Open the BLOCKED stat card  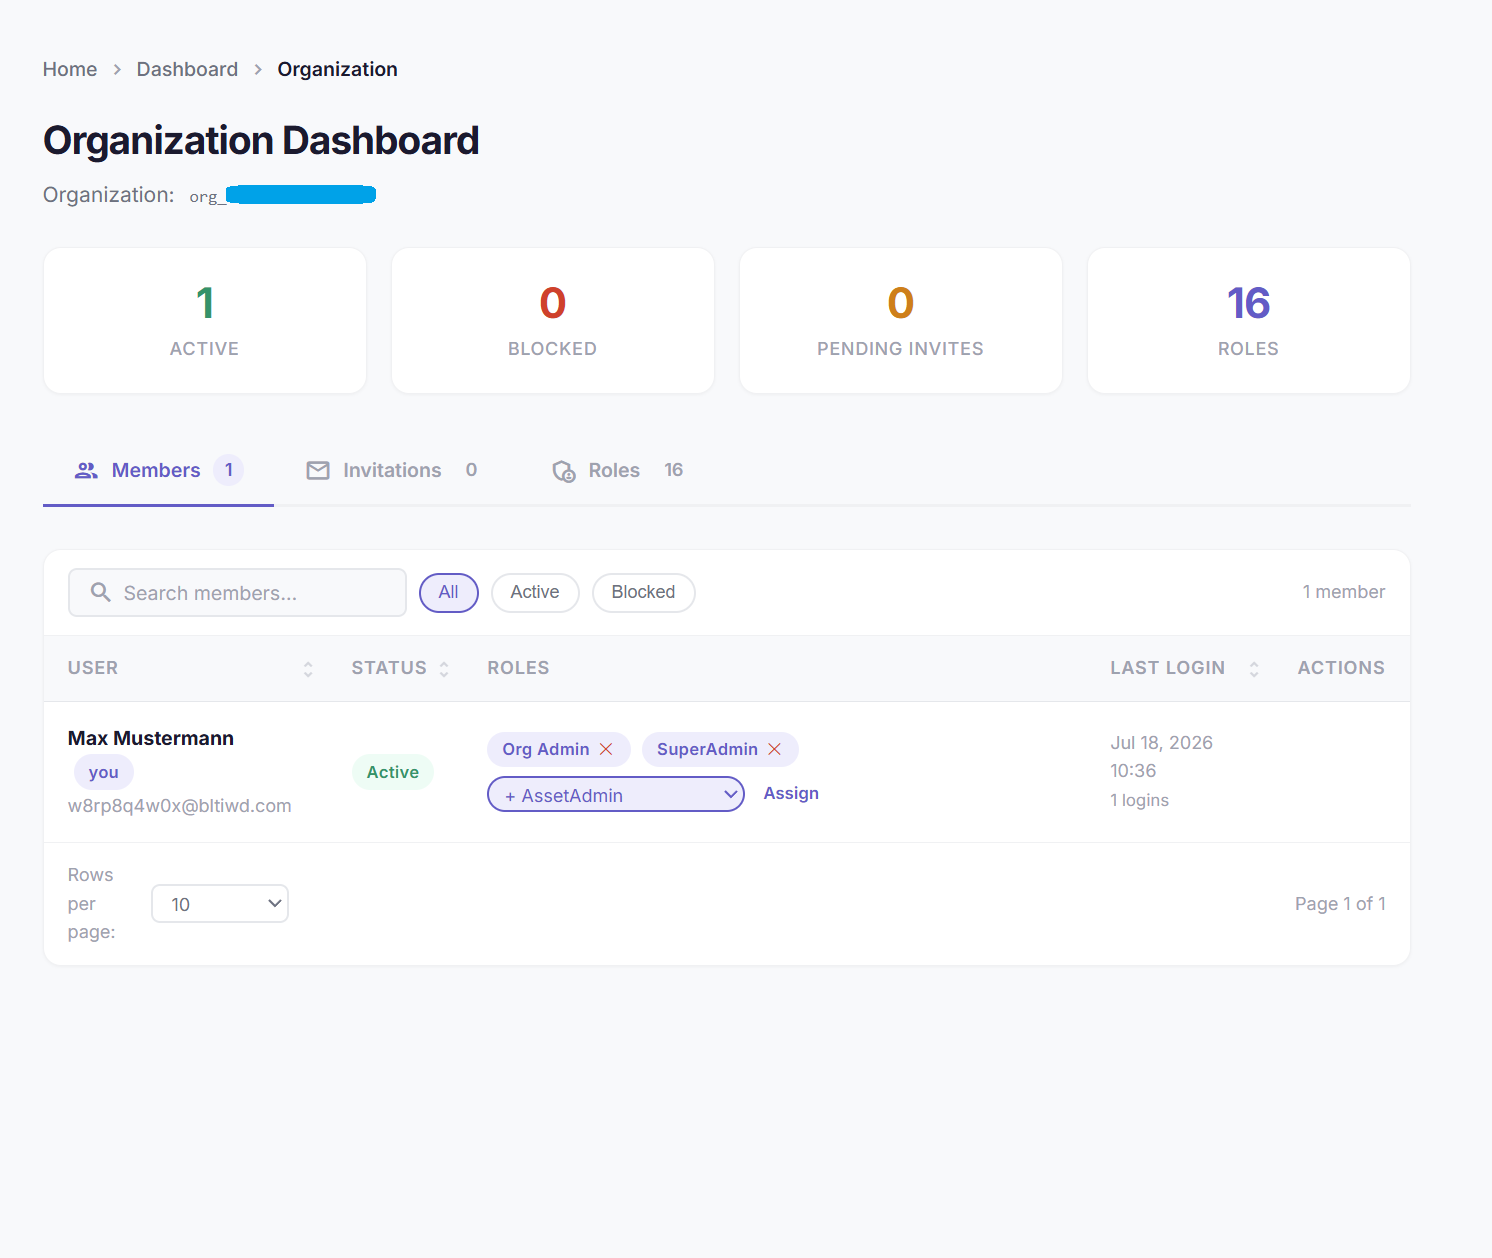coord(553,320)
